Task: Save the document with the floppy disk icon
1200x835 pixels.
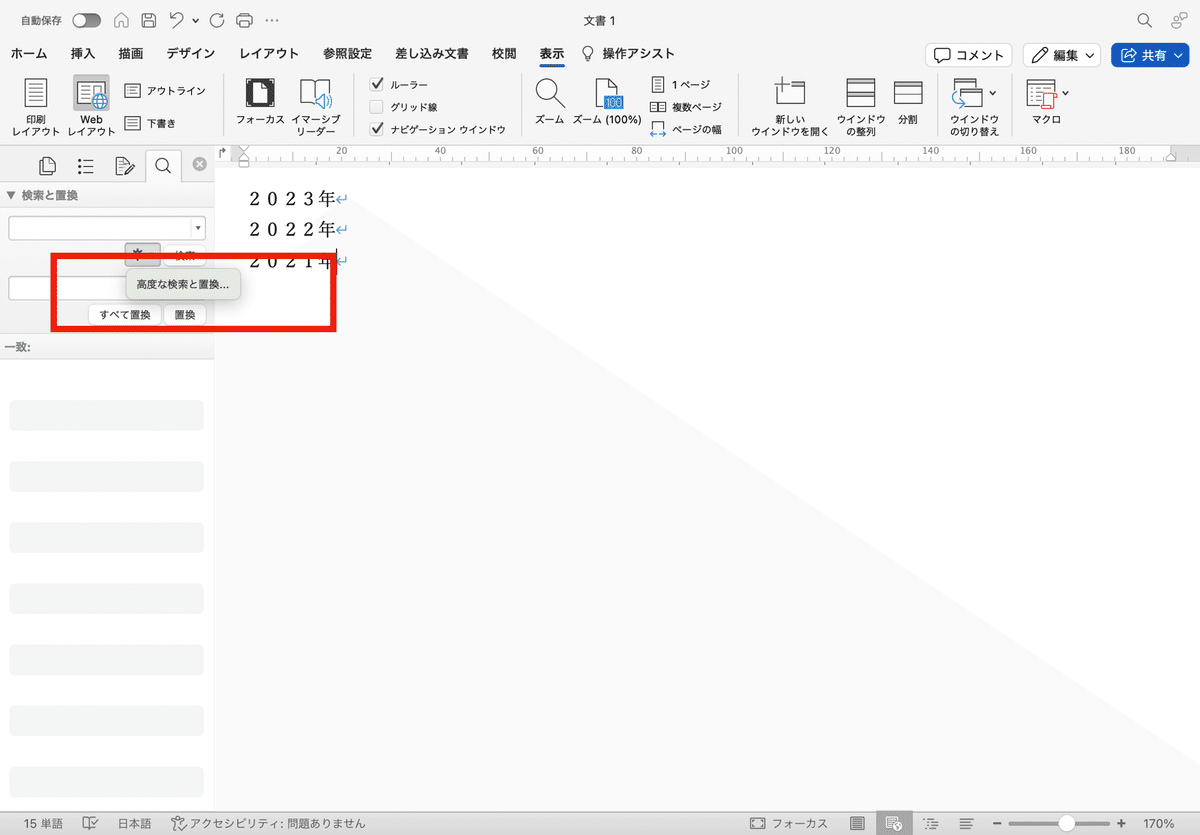Action: coord(148,20)
